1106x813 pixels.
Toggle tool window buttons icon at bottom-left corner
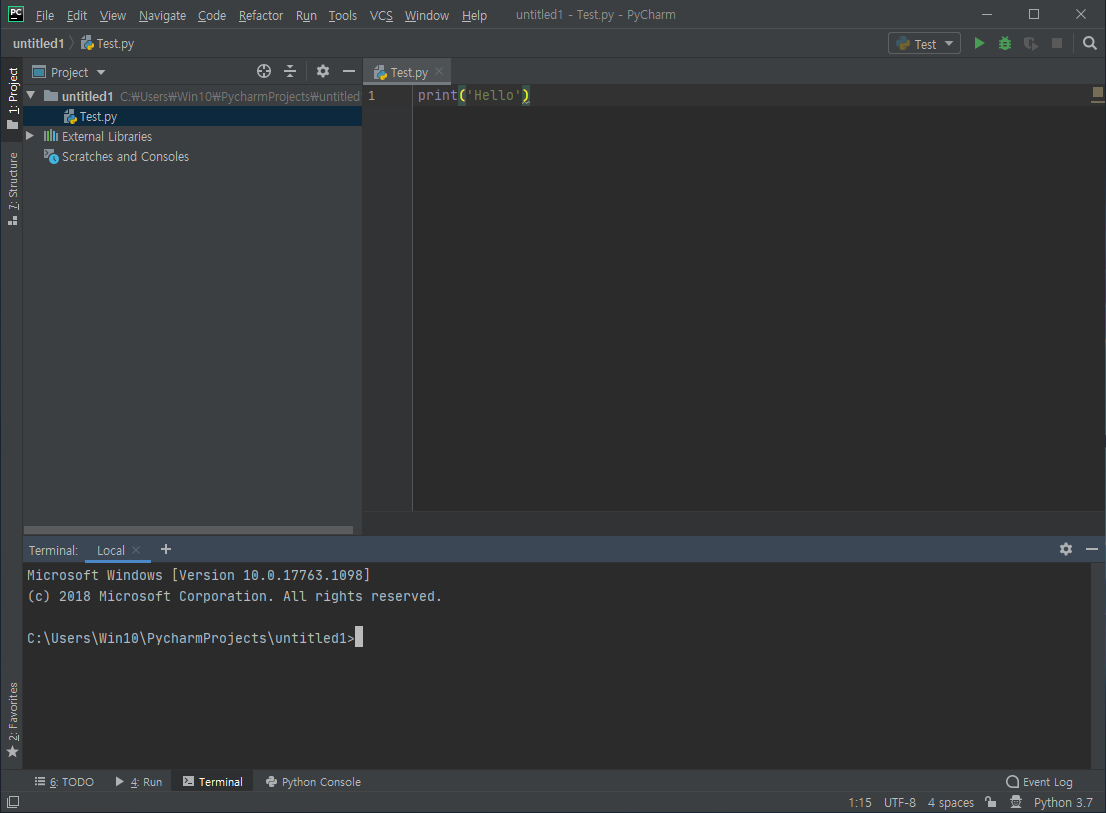[13, 802]
